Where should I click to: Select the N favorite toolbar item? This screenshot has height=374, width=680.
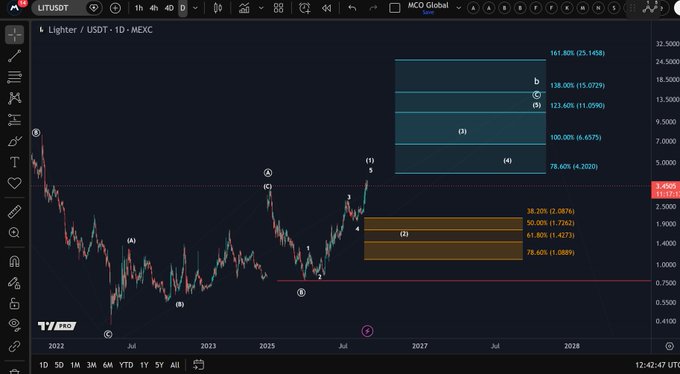pos(598,8)
